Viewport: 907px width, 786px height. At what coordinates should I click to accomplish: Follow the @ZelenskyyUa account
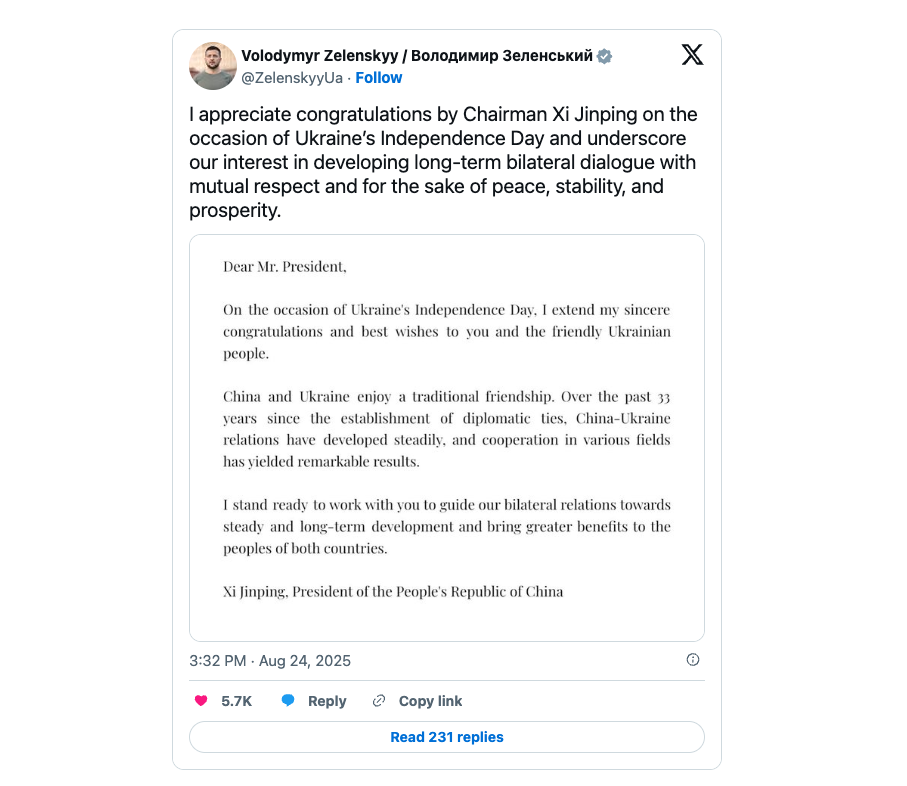coord(379,78)
